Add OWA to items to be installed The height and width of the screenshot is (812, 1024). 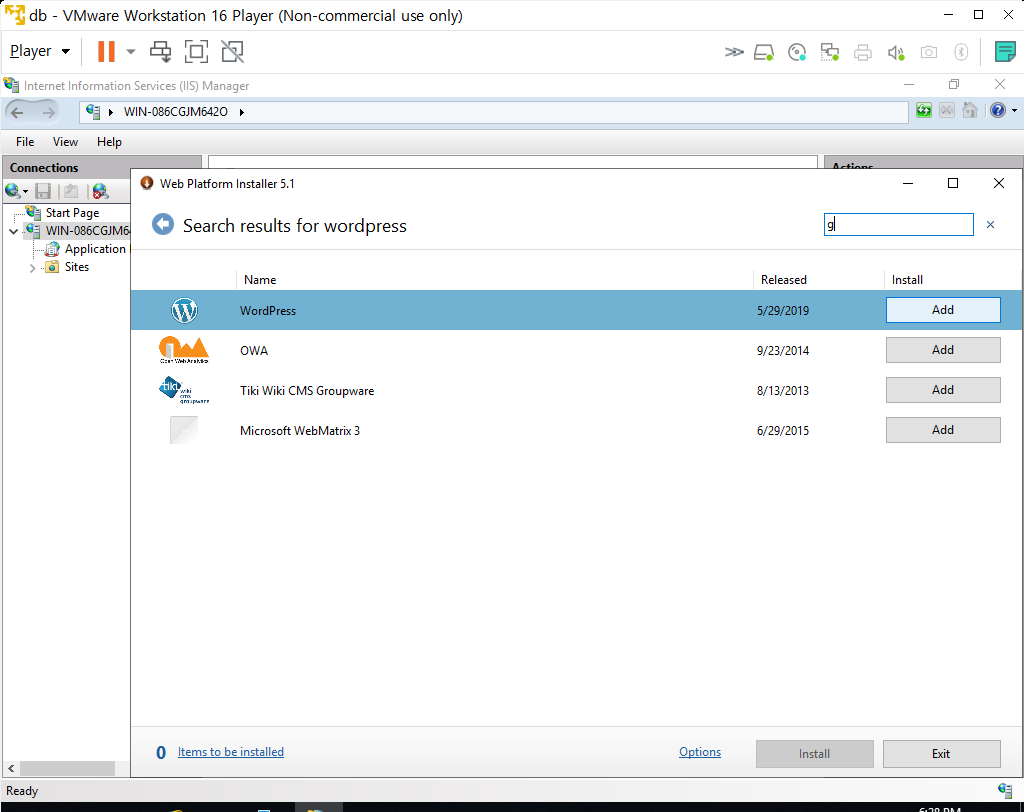[942, 350]
